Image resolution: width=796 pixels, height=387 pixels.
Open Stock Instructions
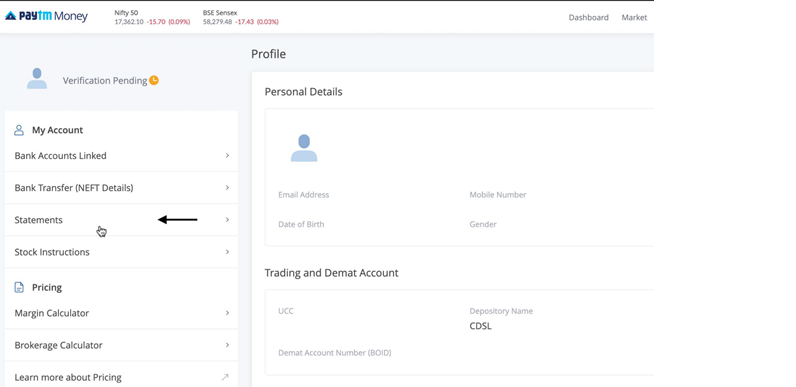[121, 251]
